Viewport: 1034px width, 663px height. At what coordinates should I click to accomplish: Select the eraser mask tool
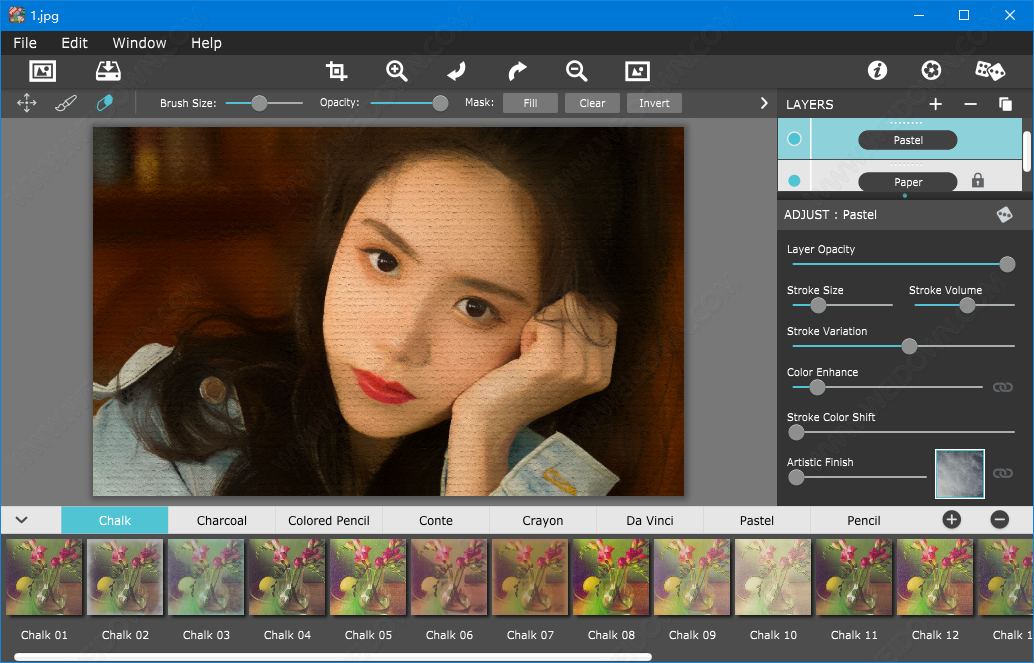(x=105, y=103)
